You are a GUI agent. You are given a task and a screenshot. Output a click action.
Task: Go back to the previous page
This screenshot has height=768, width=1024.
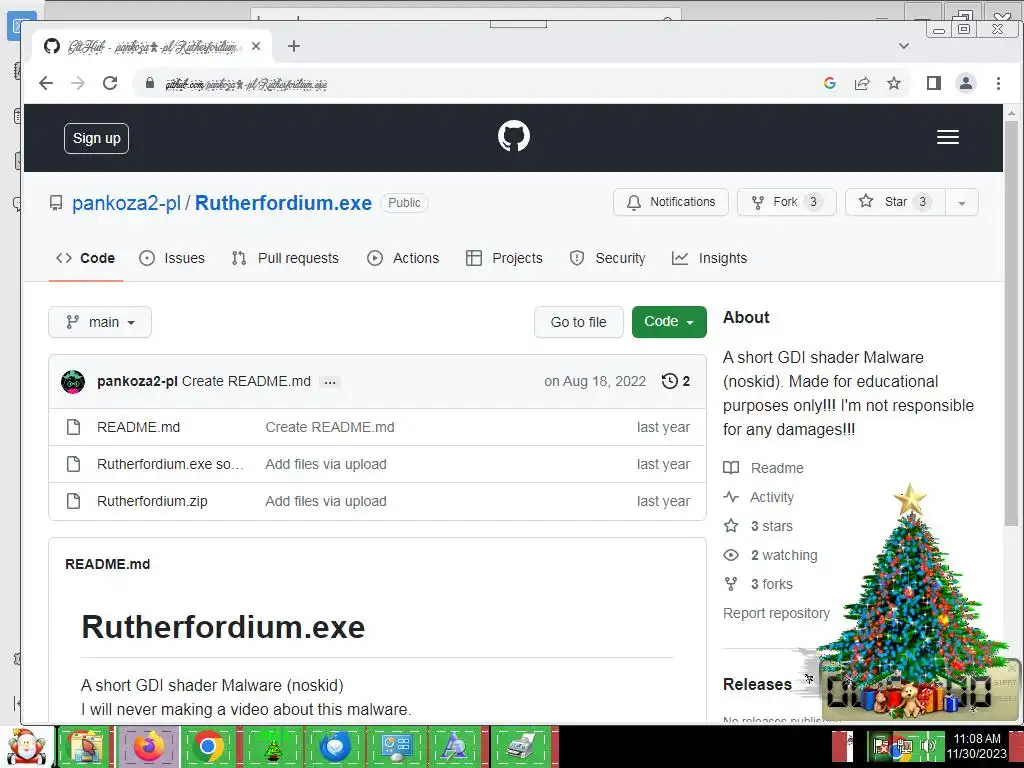46,83
